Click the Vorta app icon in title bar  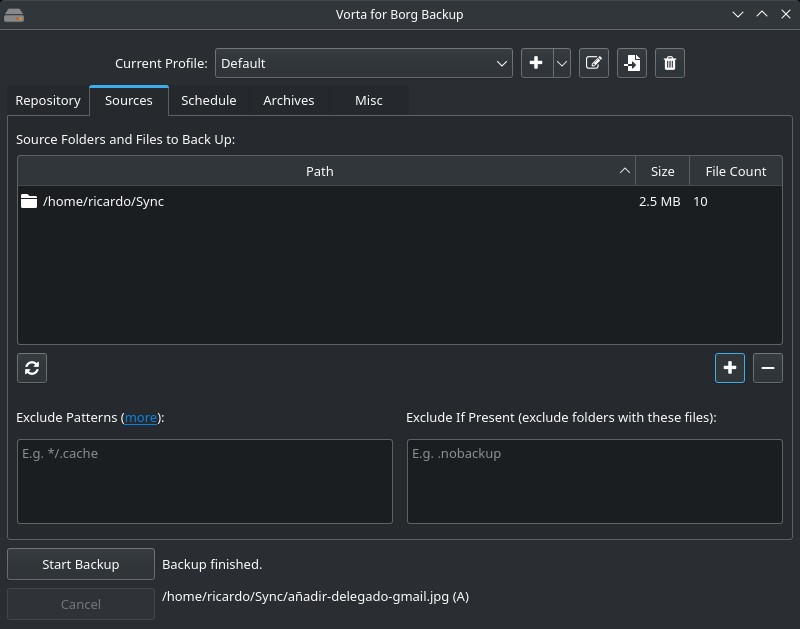point(14,15)
